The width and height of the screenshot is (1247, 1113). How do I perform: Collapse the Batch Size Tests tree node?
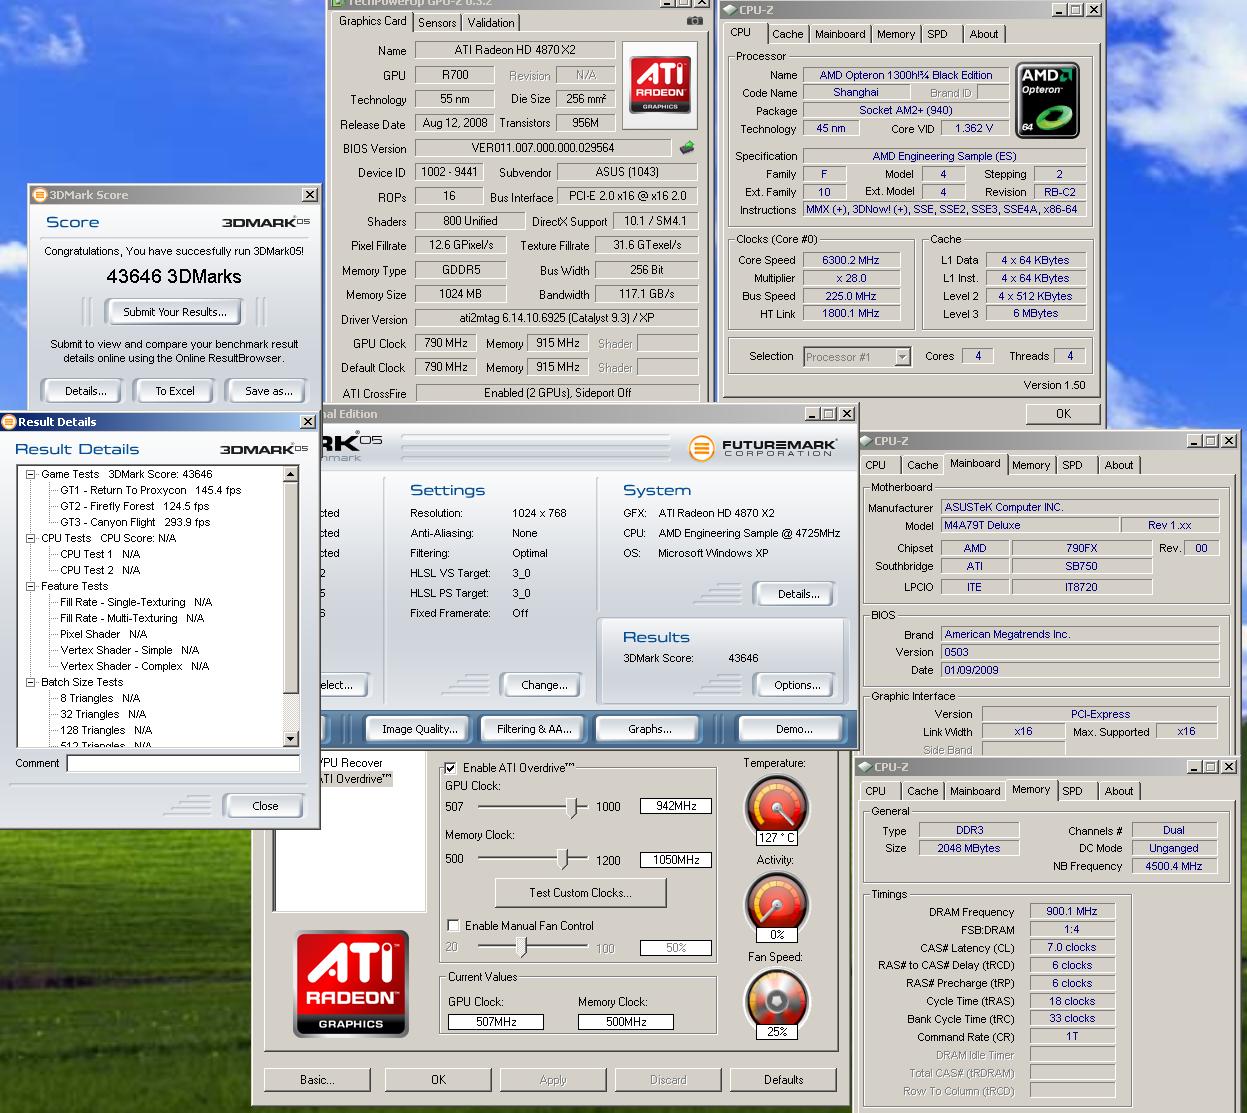[x=31, y=682]
